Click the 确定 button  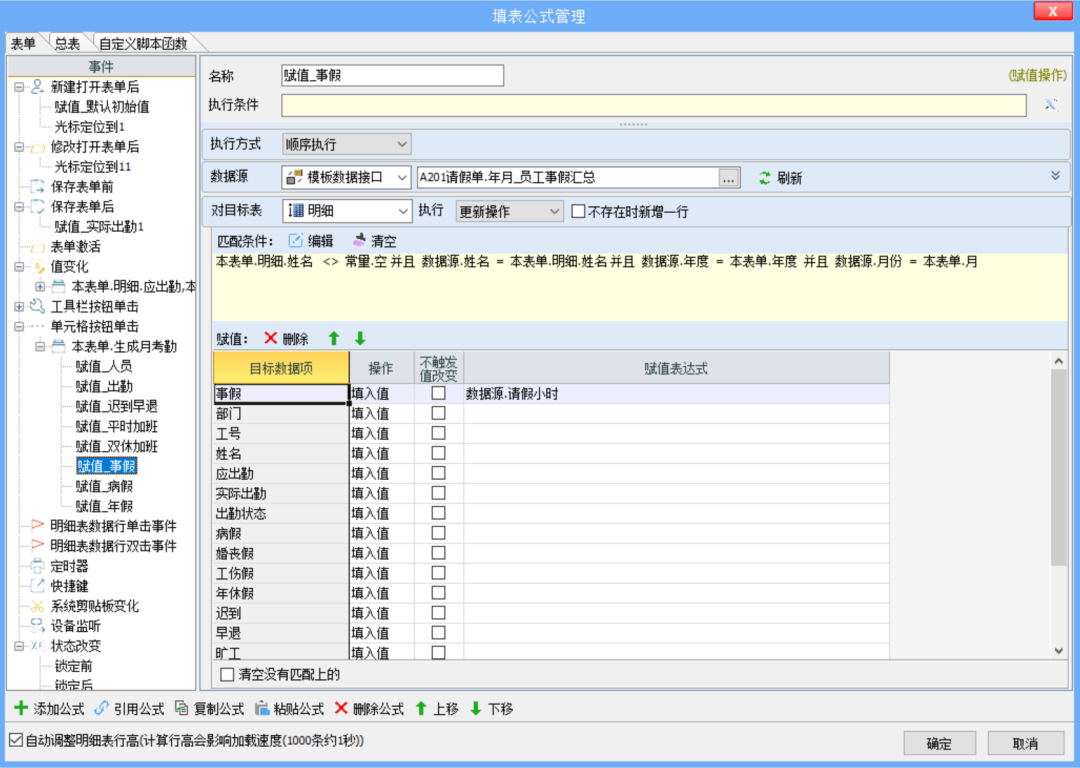coord(939,743)
